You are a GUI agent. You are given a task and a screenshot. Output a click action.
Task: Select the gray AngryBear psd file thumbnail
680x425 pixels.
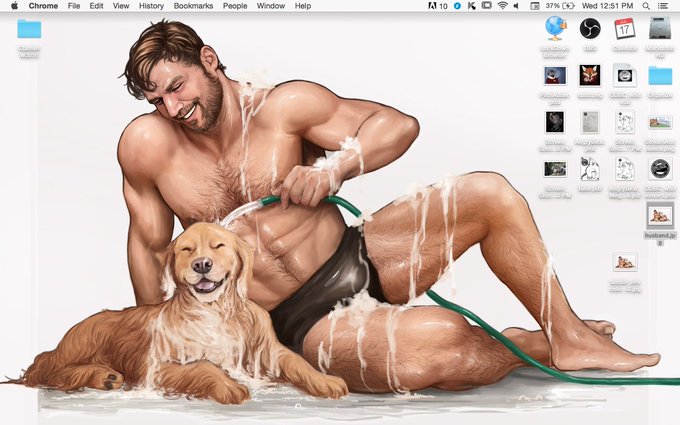pyautogui.click(x=590, y=122)
